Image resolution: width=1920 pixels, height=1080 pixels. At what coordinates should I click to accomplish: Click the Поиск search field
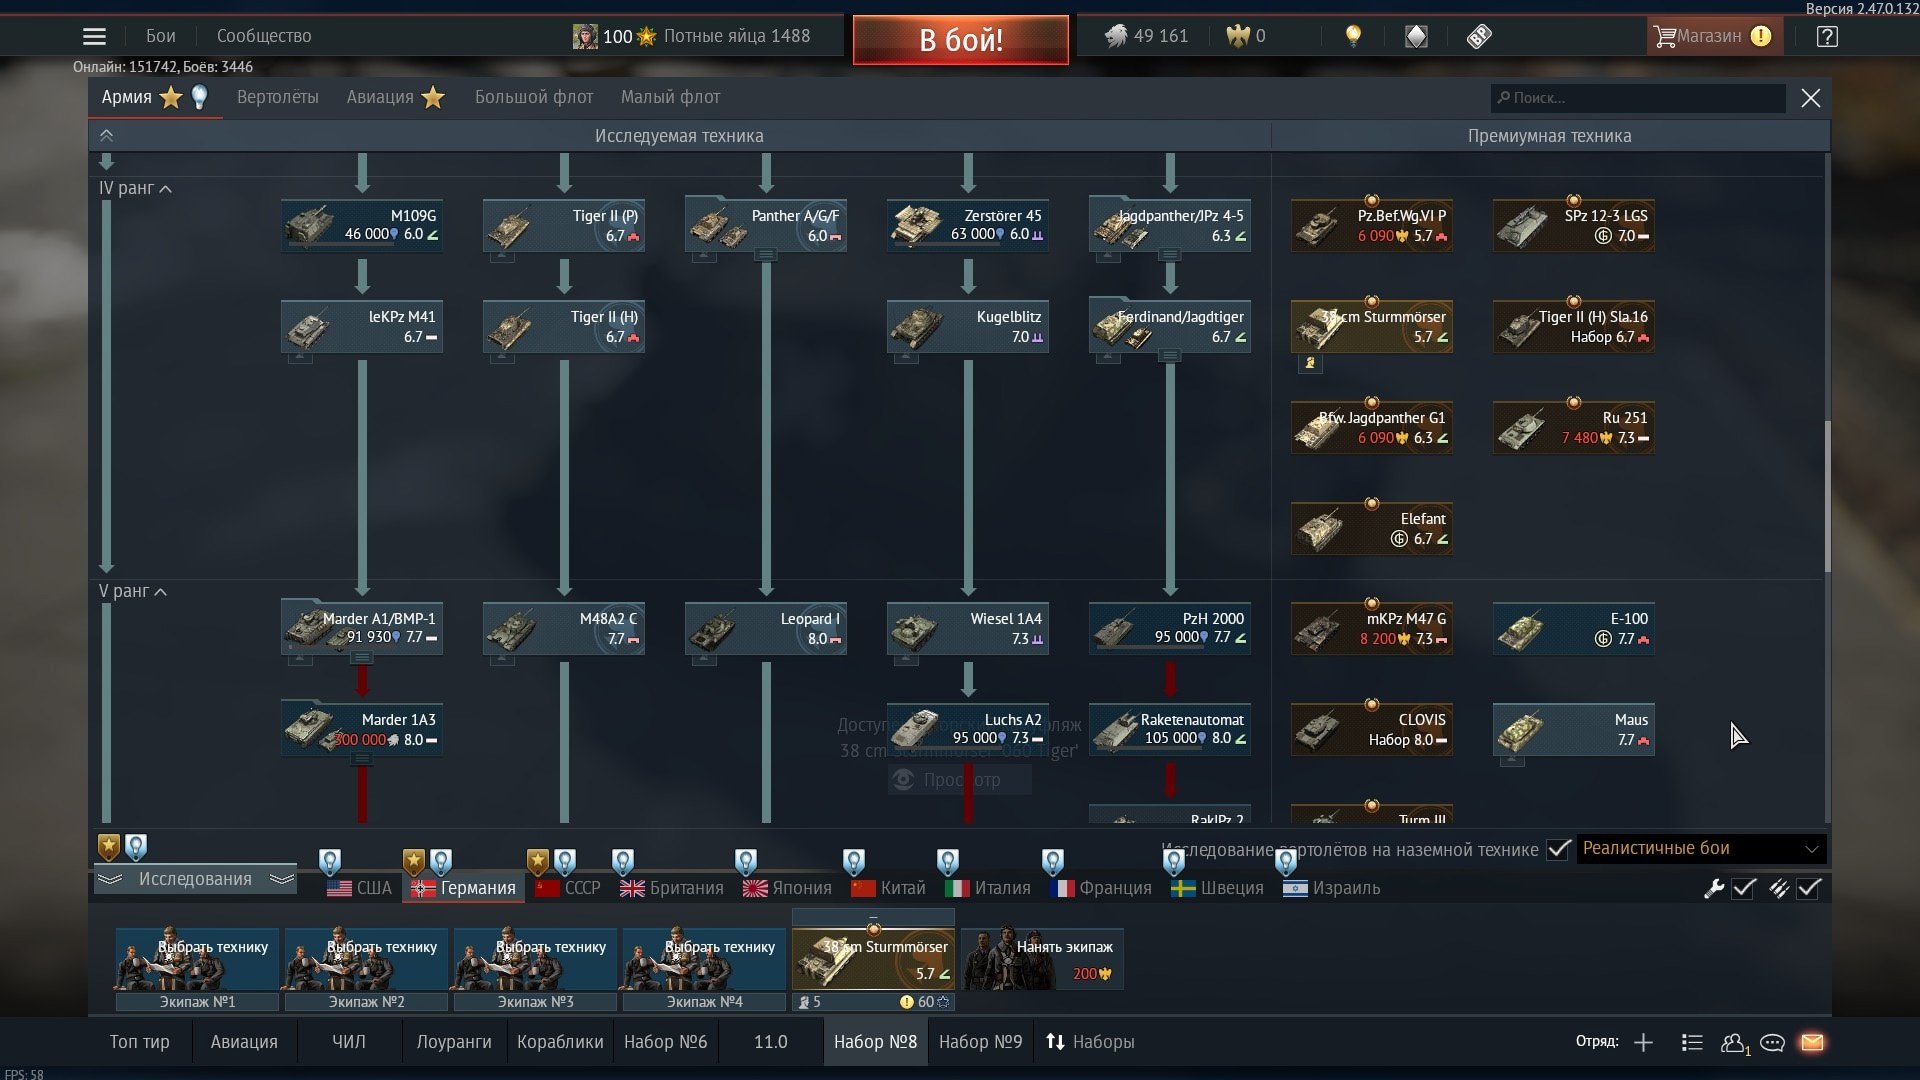coord(1640,98)
